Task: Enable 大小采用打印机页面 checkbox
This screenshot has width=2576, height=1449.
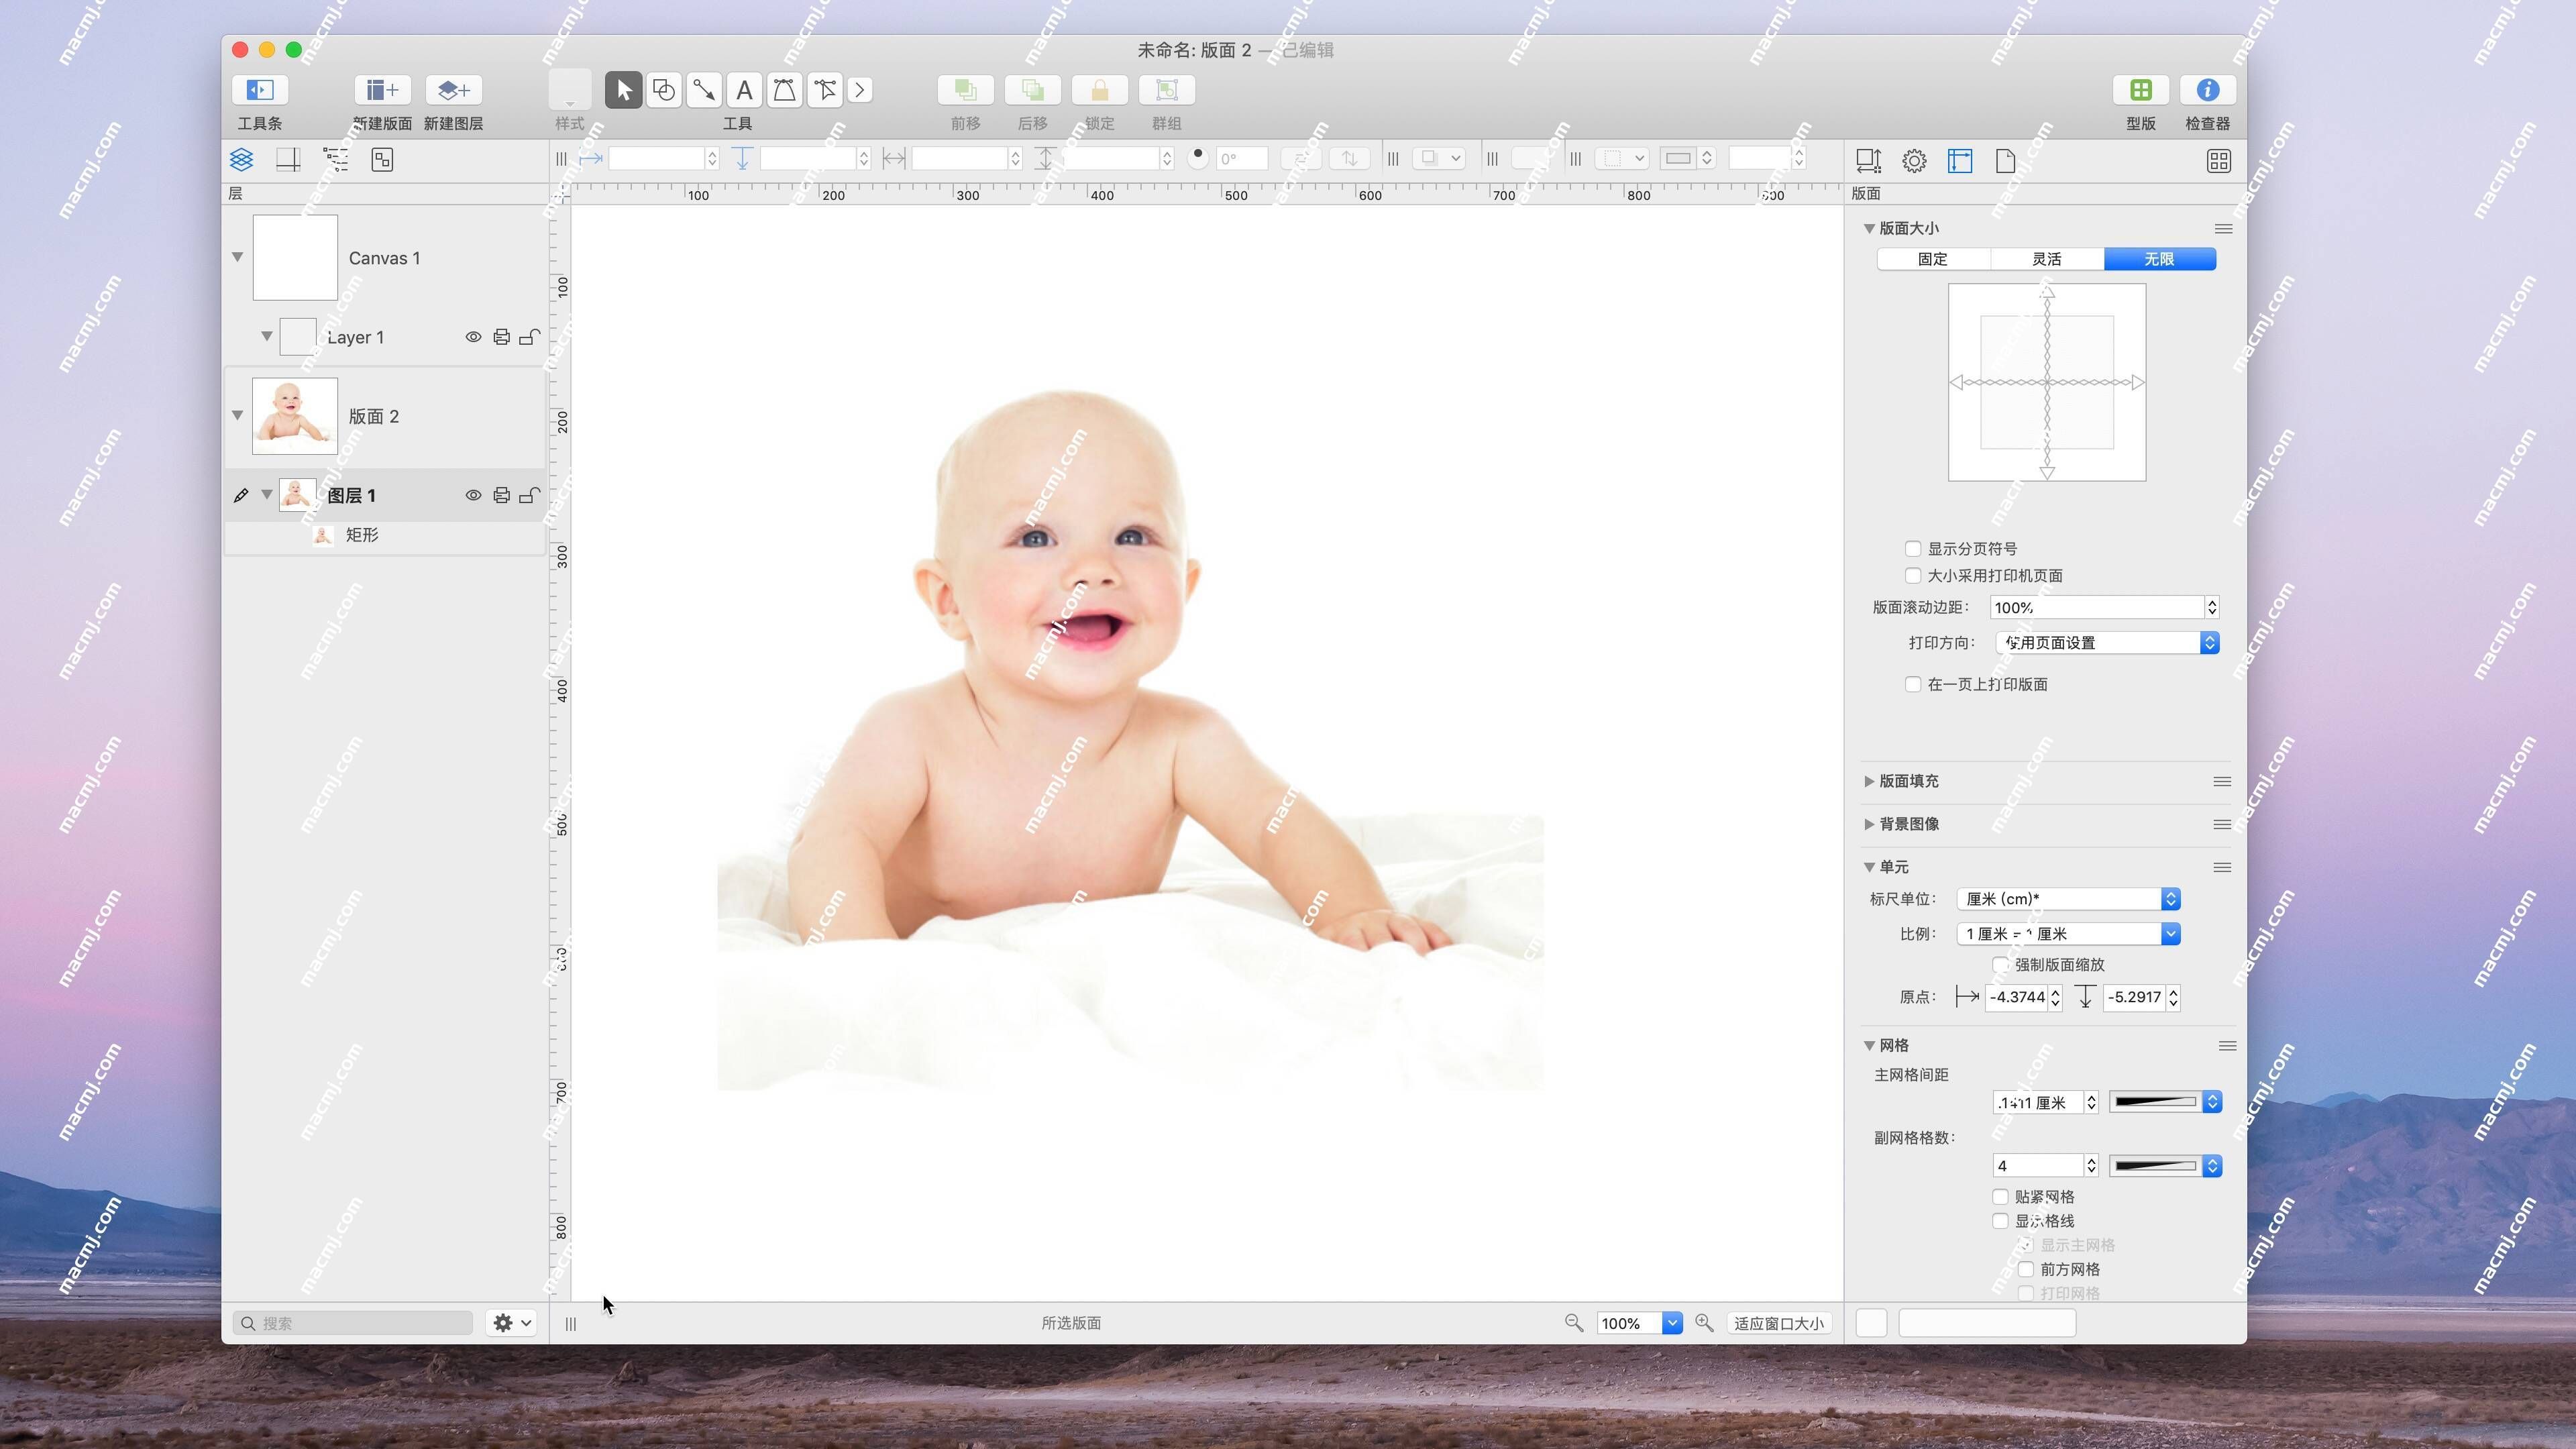Action: (1913, 576)
